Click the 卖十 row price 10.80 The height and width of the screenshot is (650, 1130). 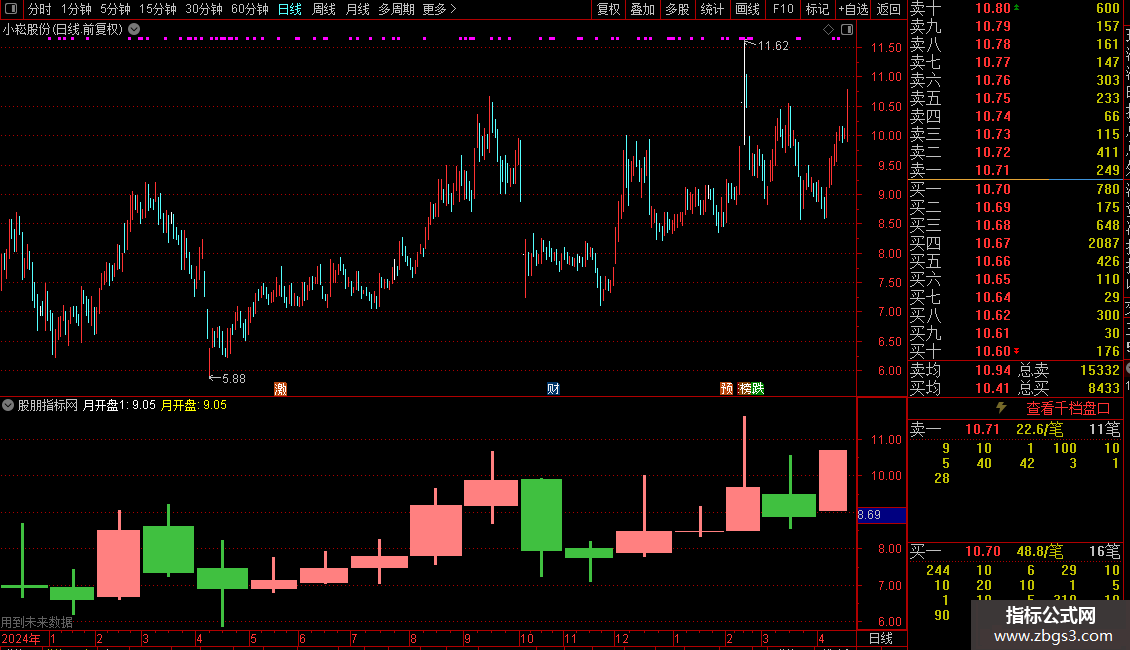pos(992,8)
